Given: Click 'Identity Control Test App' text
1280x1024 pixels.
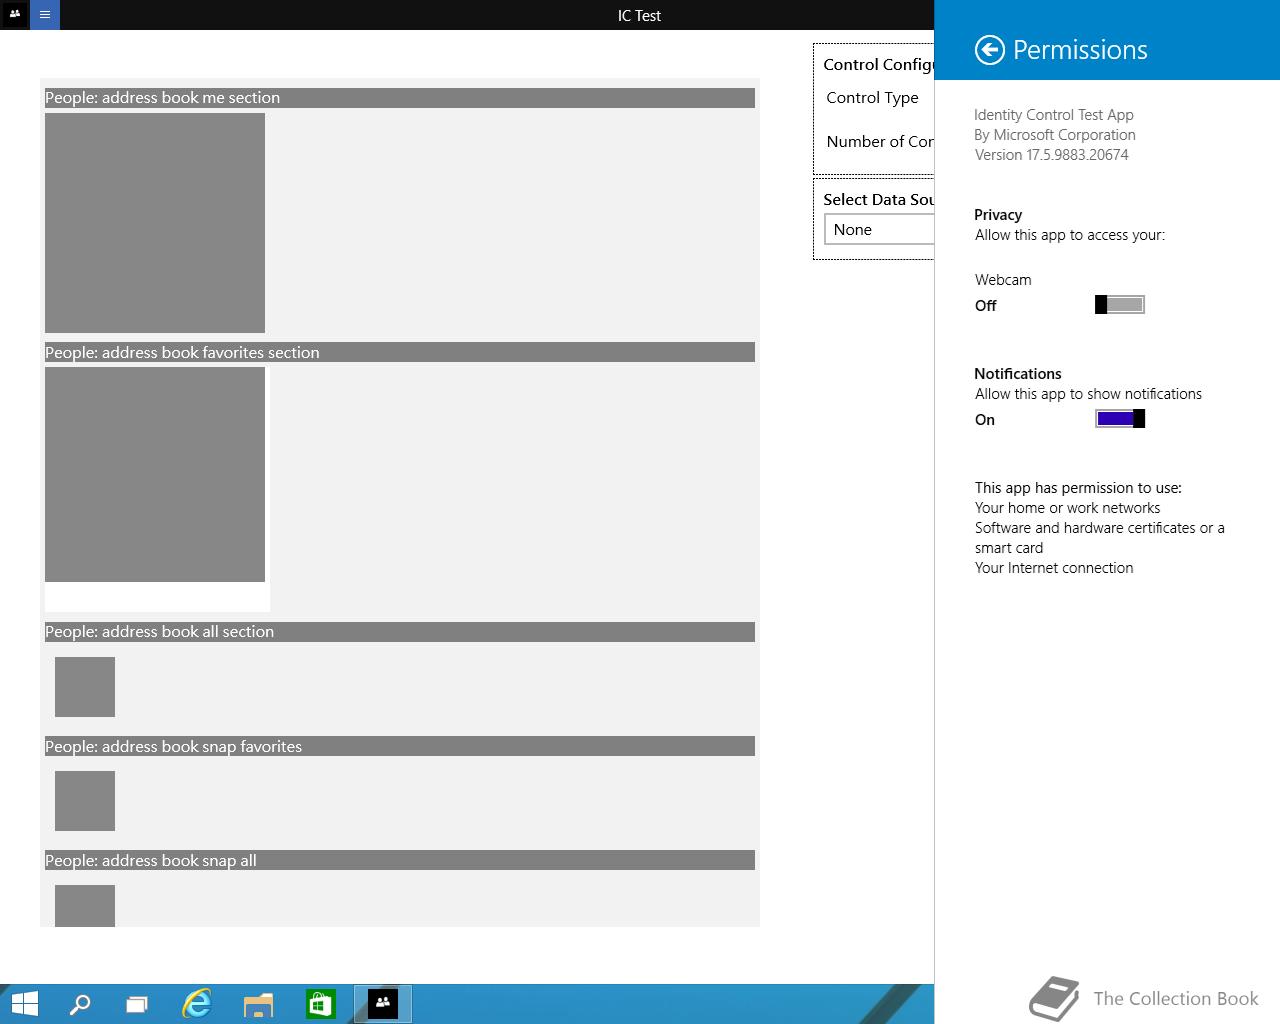Looking at the screenshot, I should tap(1054, 115).
